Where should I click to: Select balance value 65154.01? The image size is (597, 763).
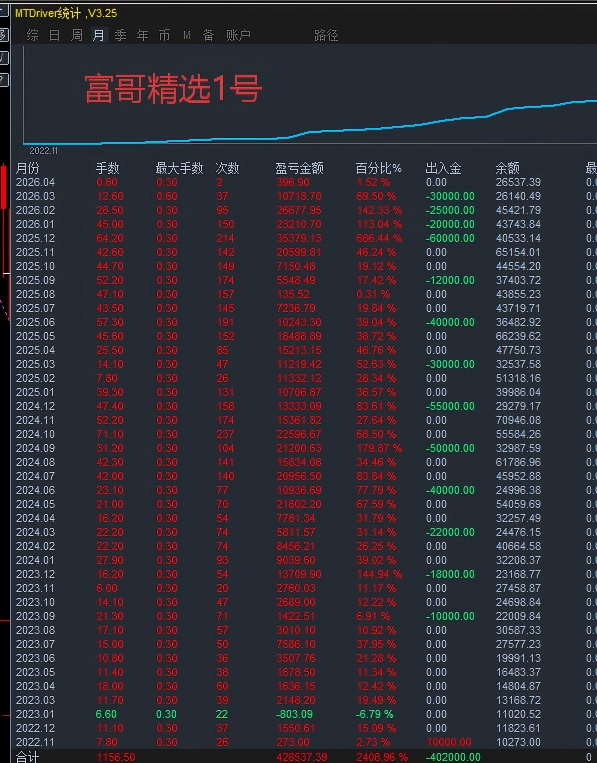click(518, 252)
